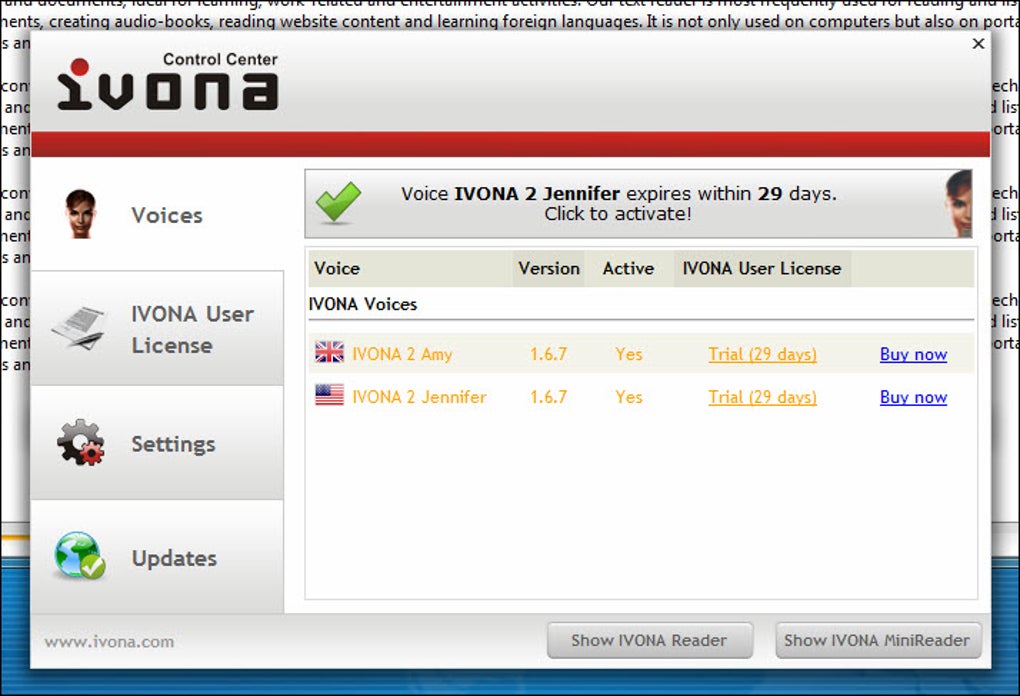Open the IVONA User License tab

coord(157,328)
